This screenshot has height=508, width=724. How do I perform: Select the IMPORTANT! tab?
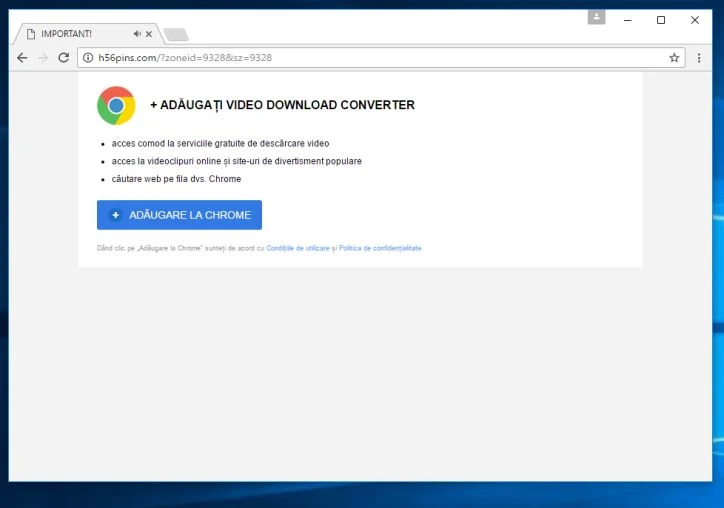(x=88, y=34)
